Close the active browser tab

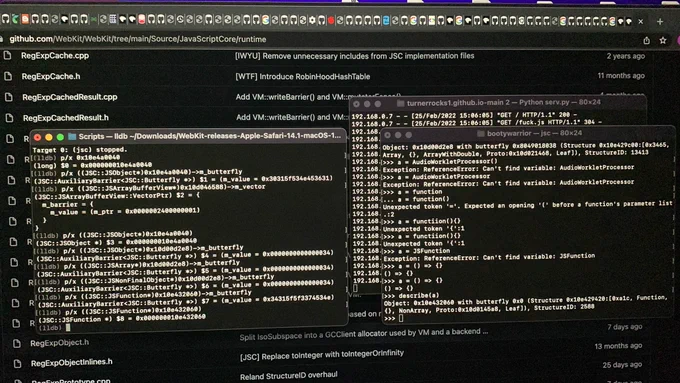641,21
